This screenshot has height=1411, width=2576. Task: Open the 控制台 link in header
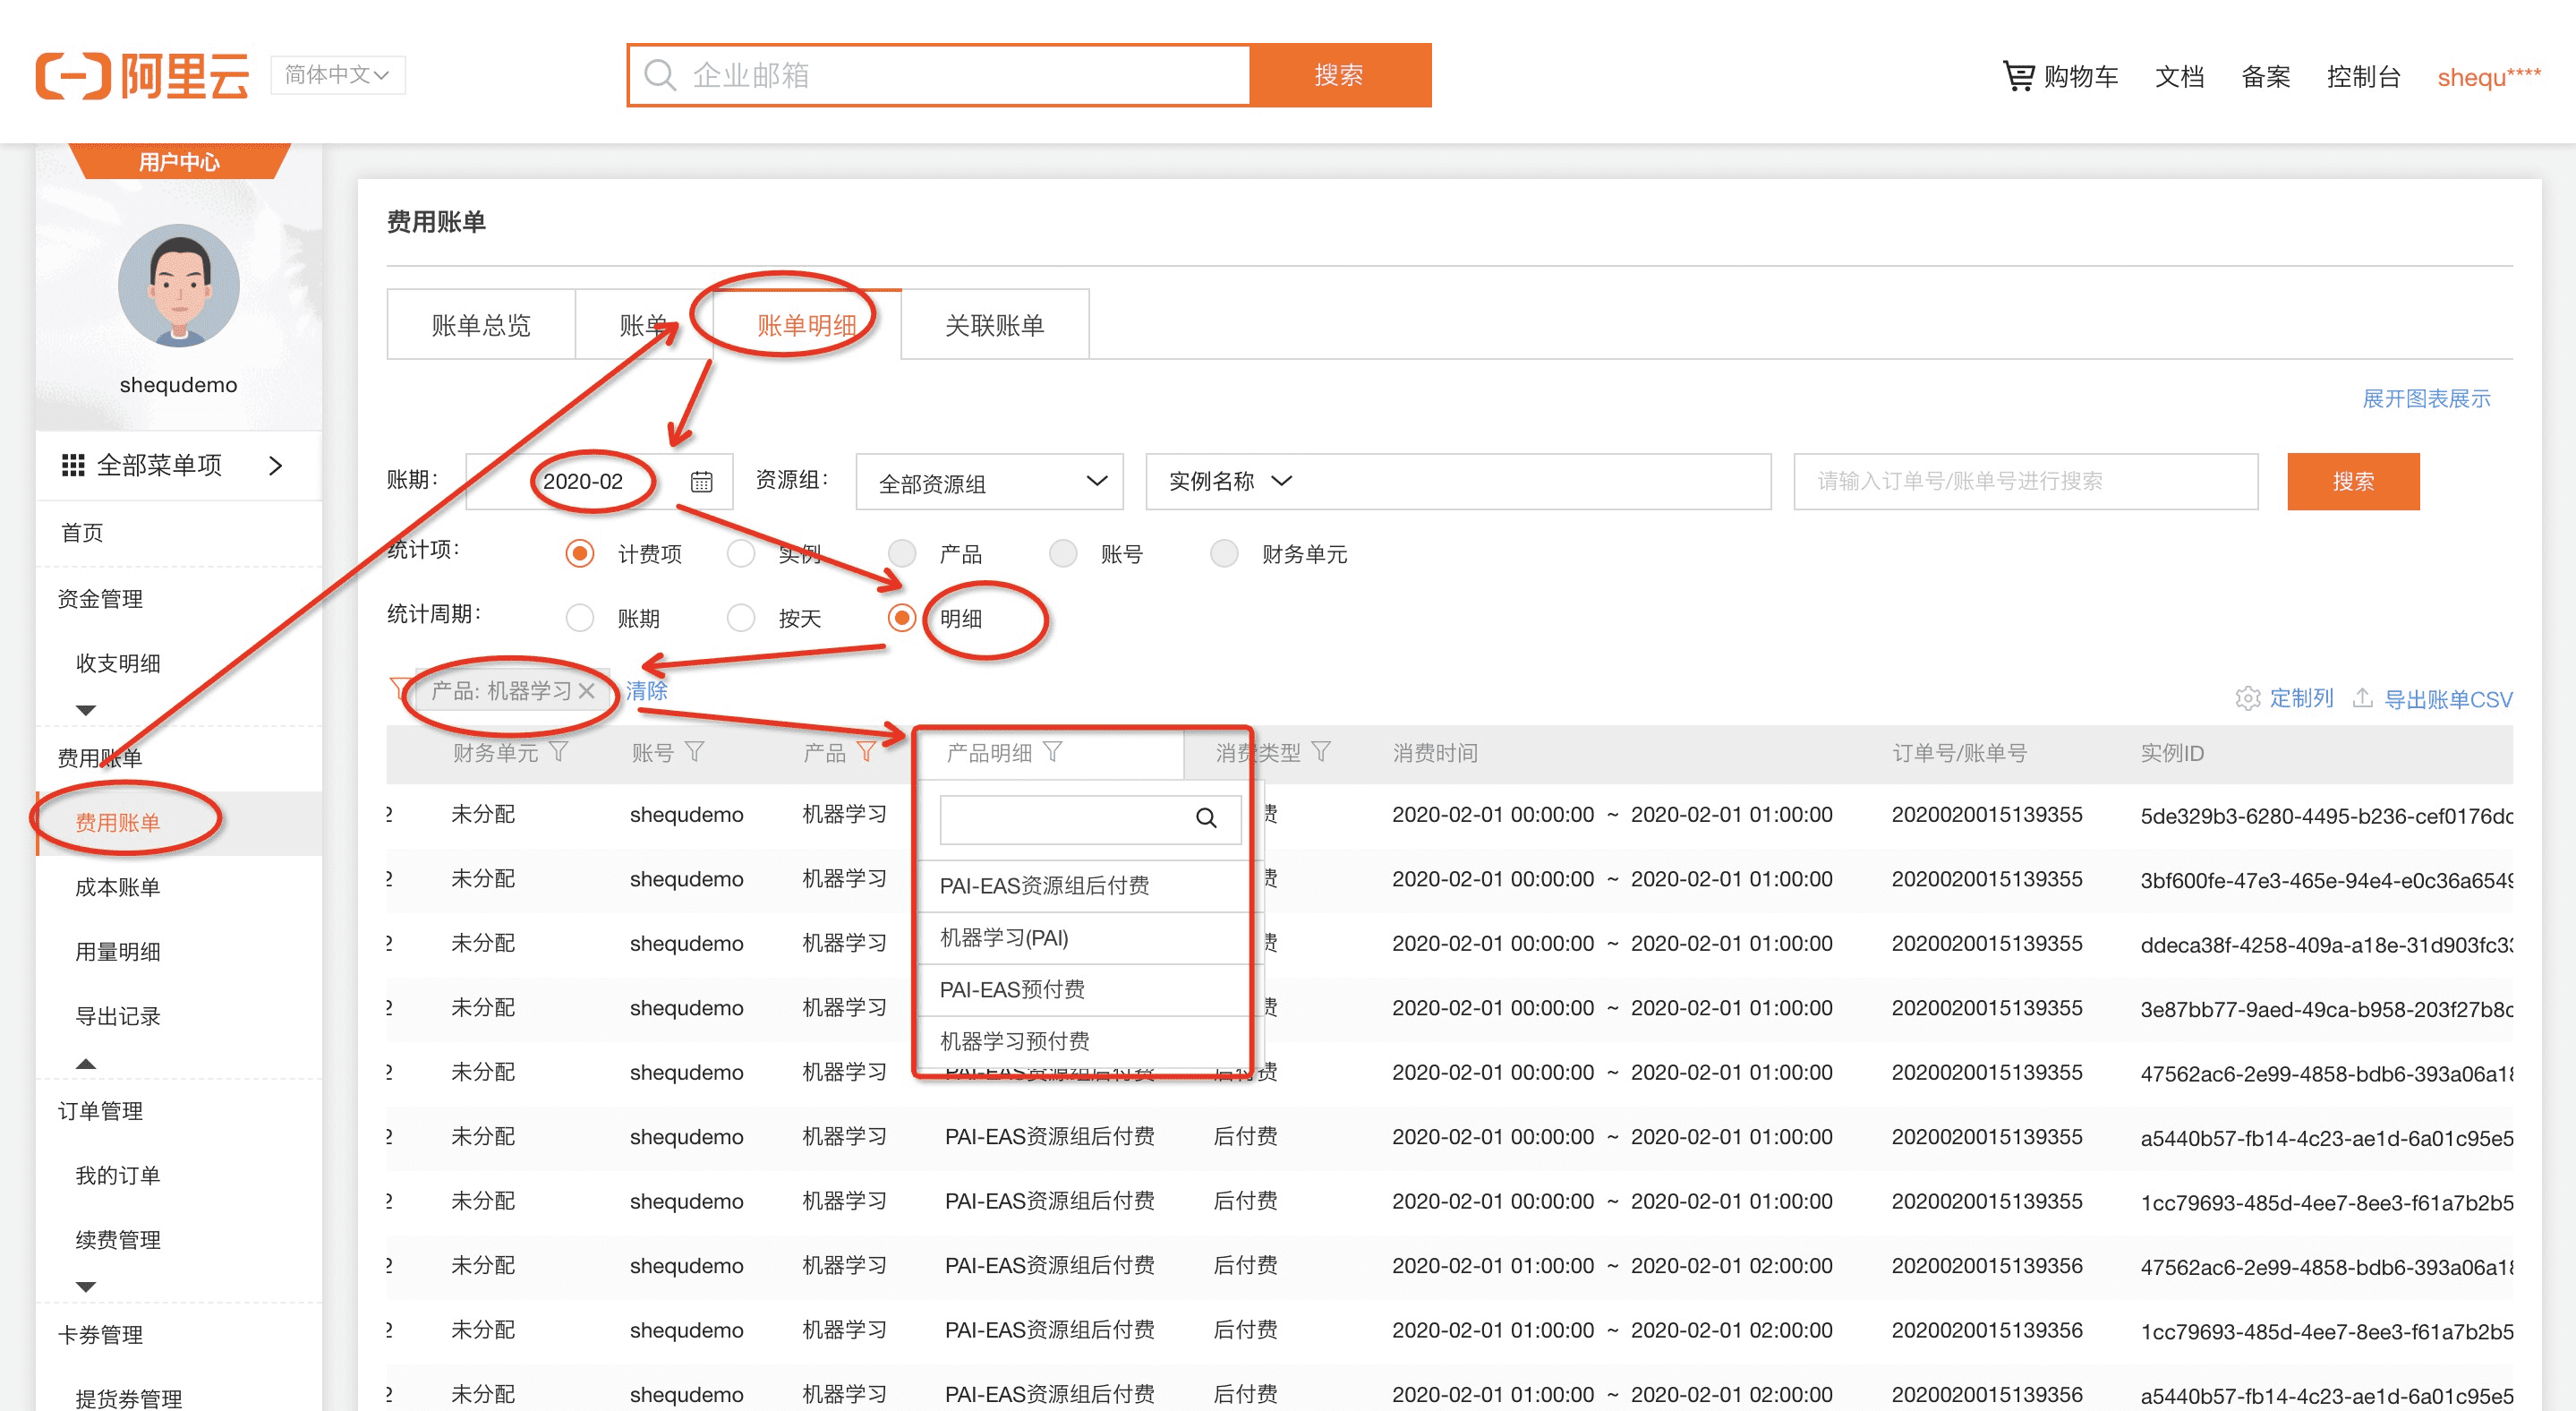(x=2363, y=77)
